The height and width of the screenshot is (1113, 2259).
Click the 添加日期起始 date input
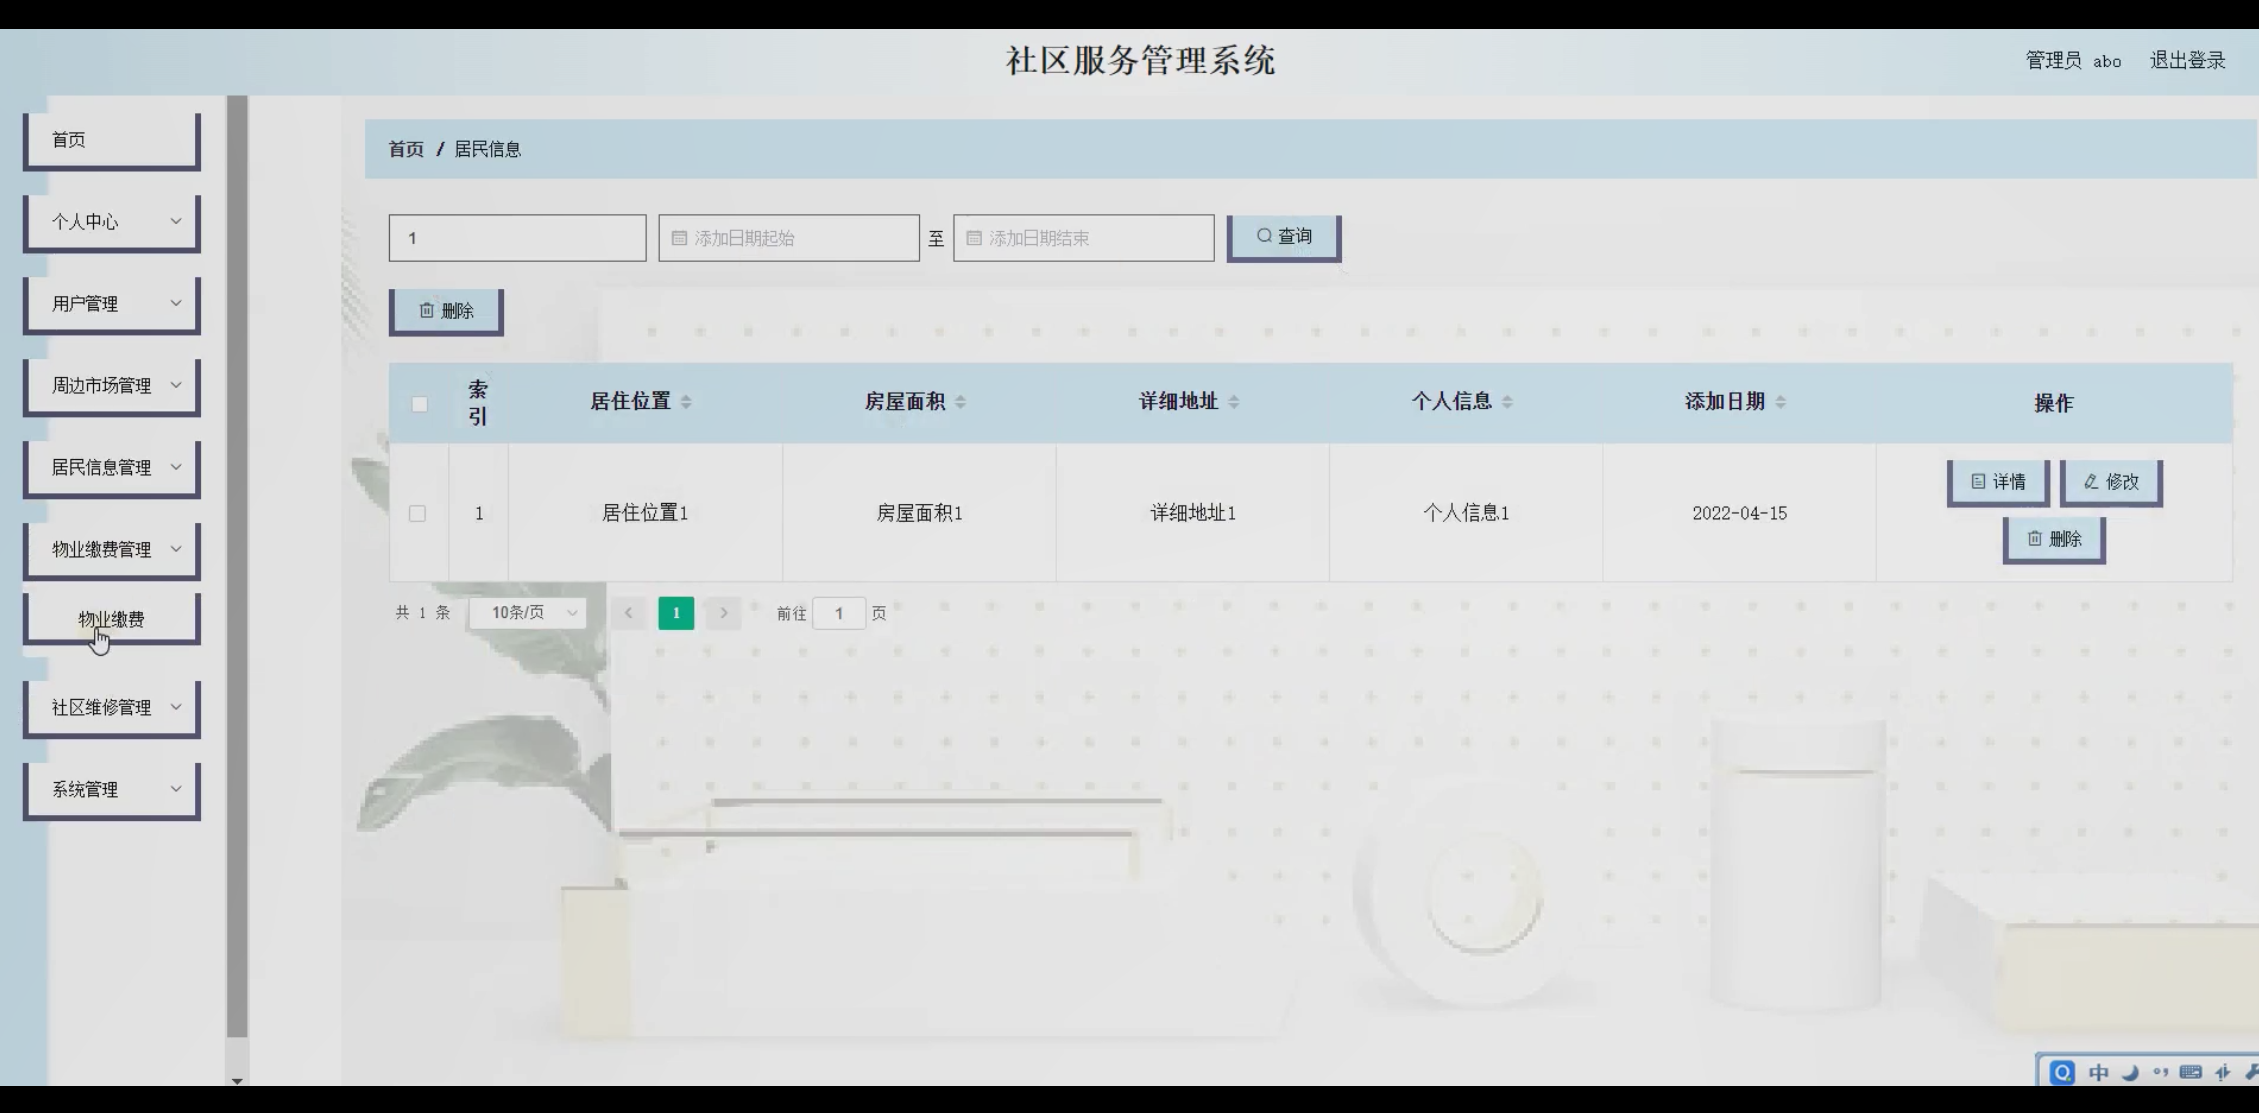(788, 239)
